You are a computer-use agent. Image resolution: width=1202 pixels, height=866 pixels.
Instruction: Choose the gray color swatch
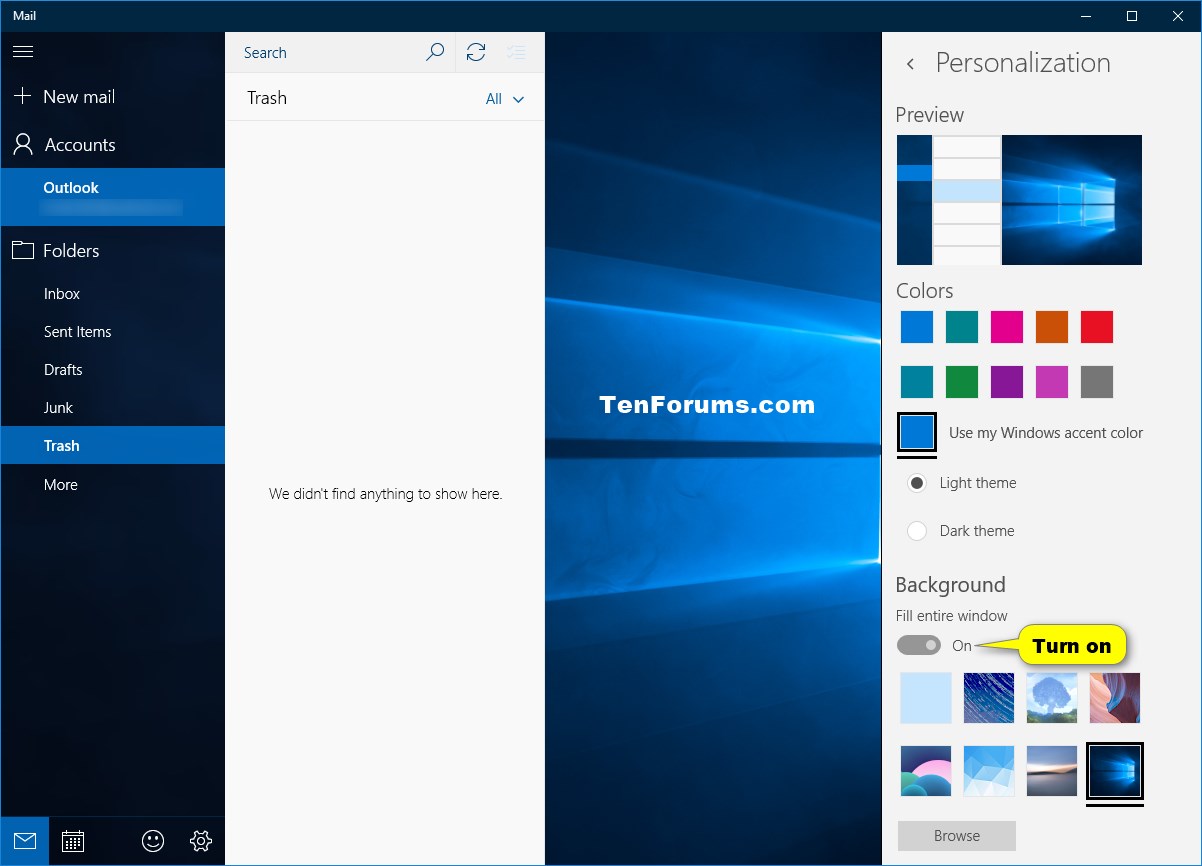[1097, 382]
